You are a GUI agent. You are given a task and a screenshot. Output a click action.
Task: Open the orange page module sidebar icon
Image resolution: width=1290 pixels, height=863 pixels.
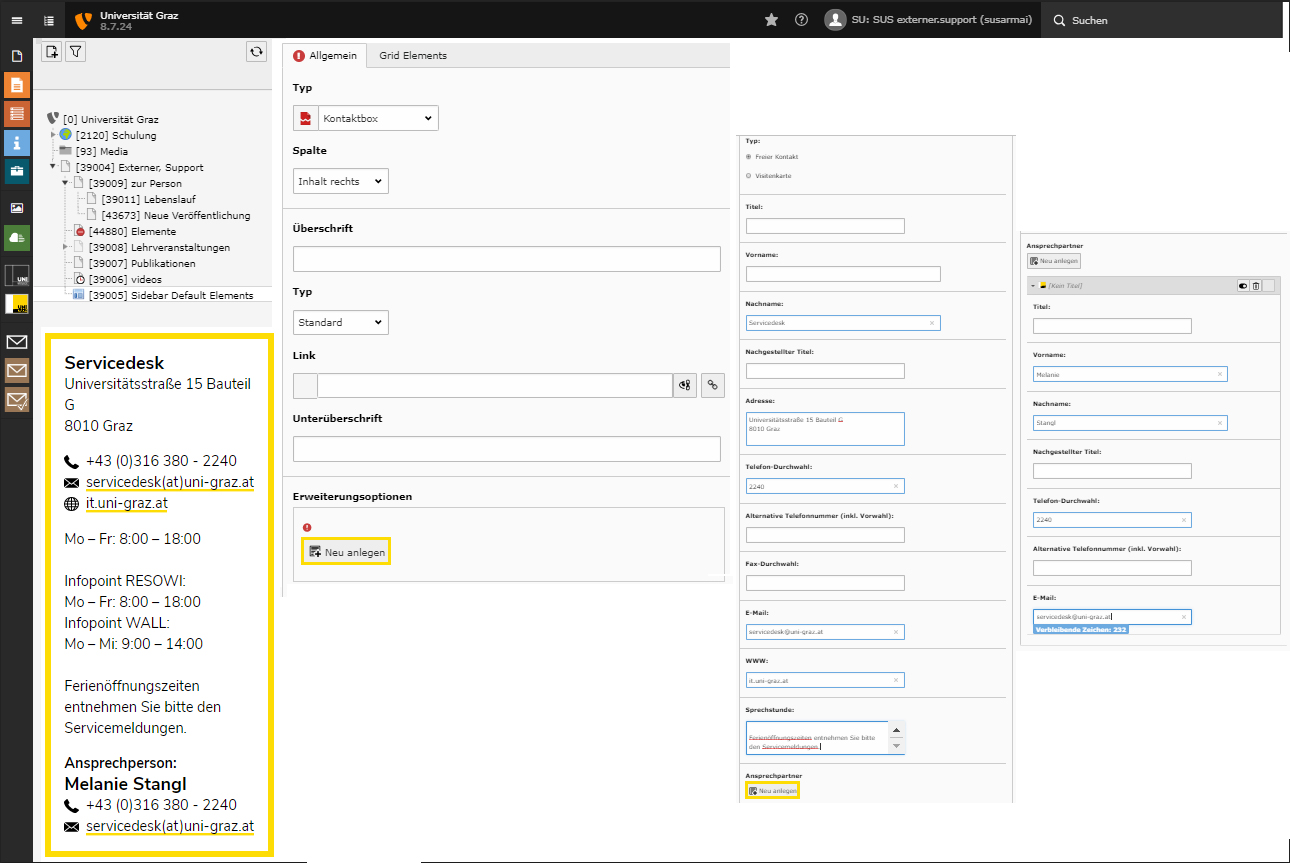pos(17,85)
